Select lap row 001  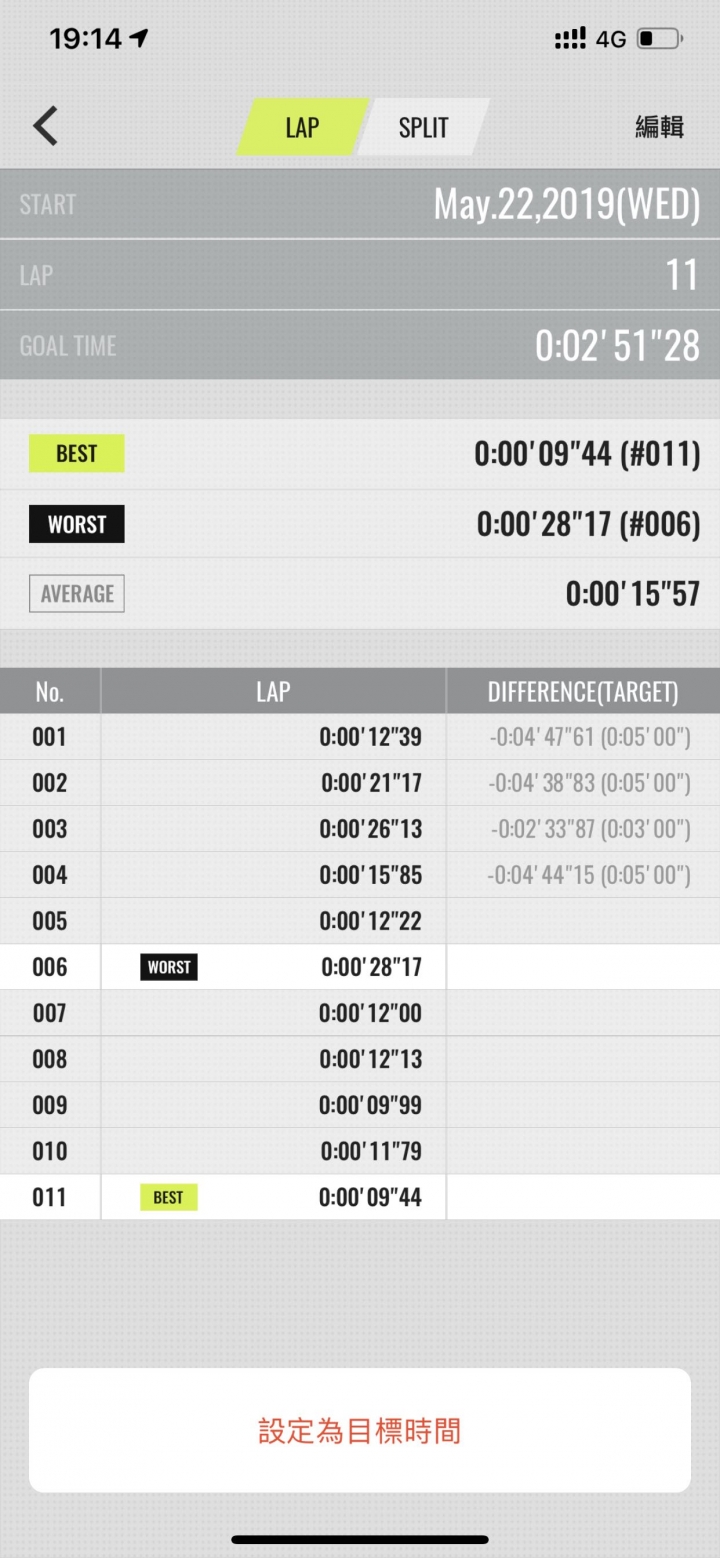tap(360, 737)
